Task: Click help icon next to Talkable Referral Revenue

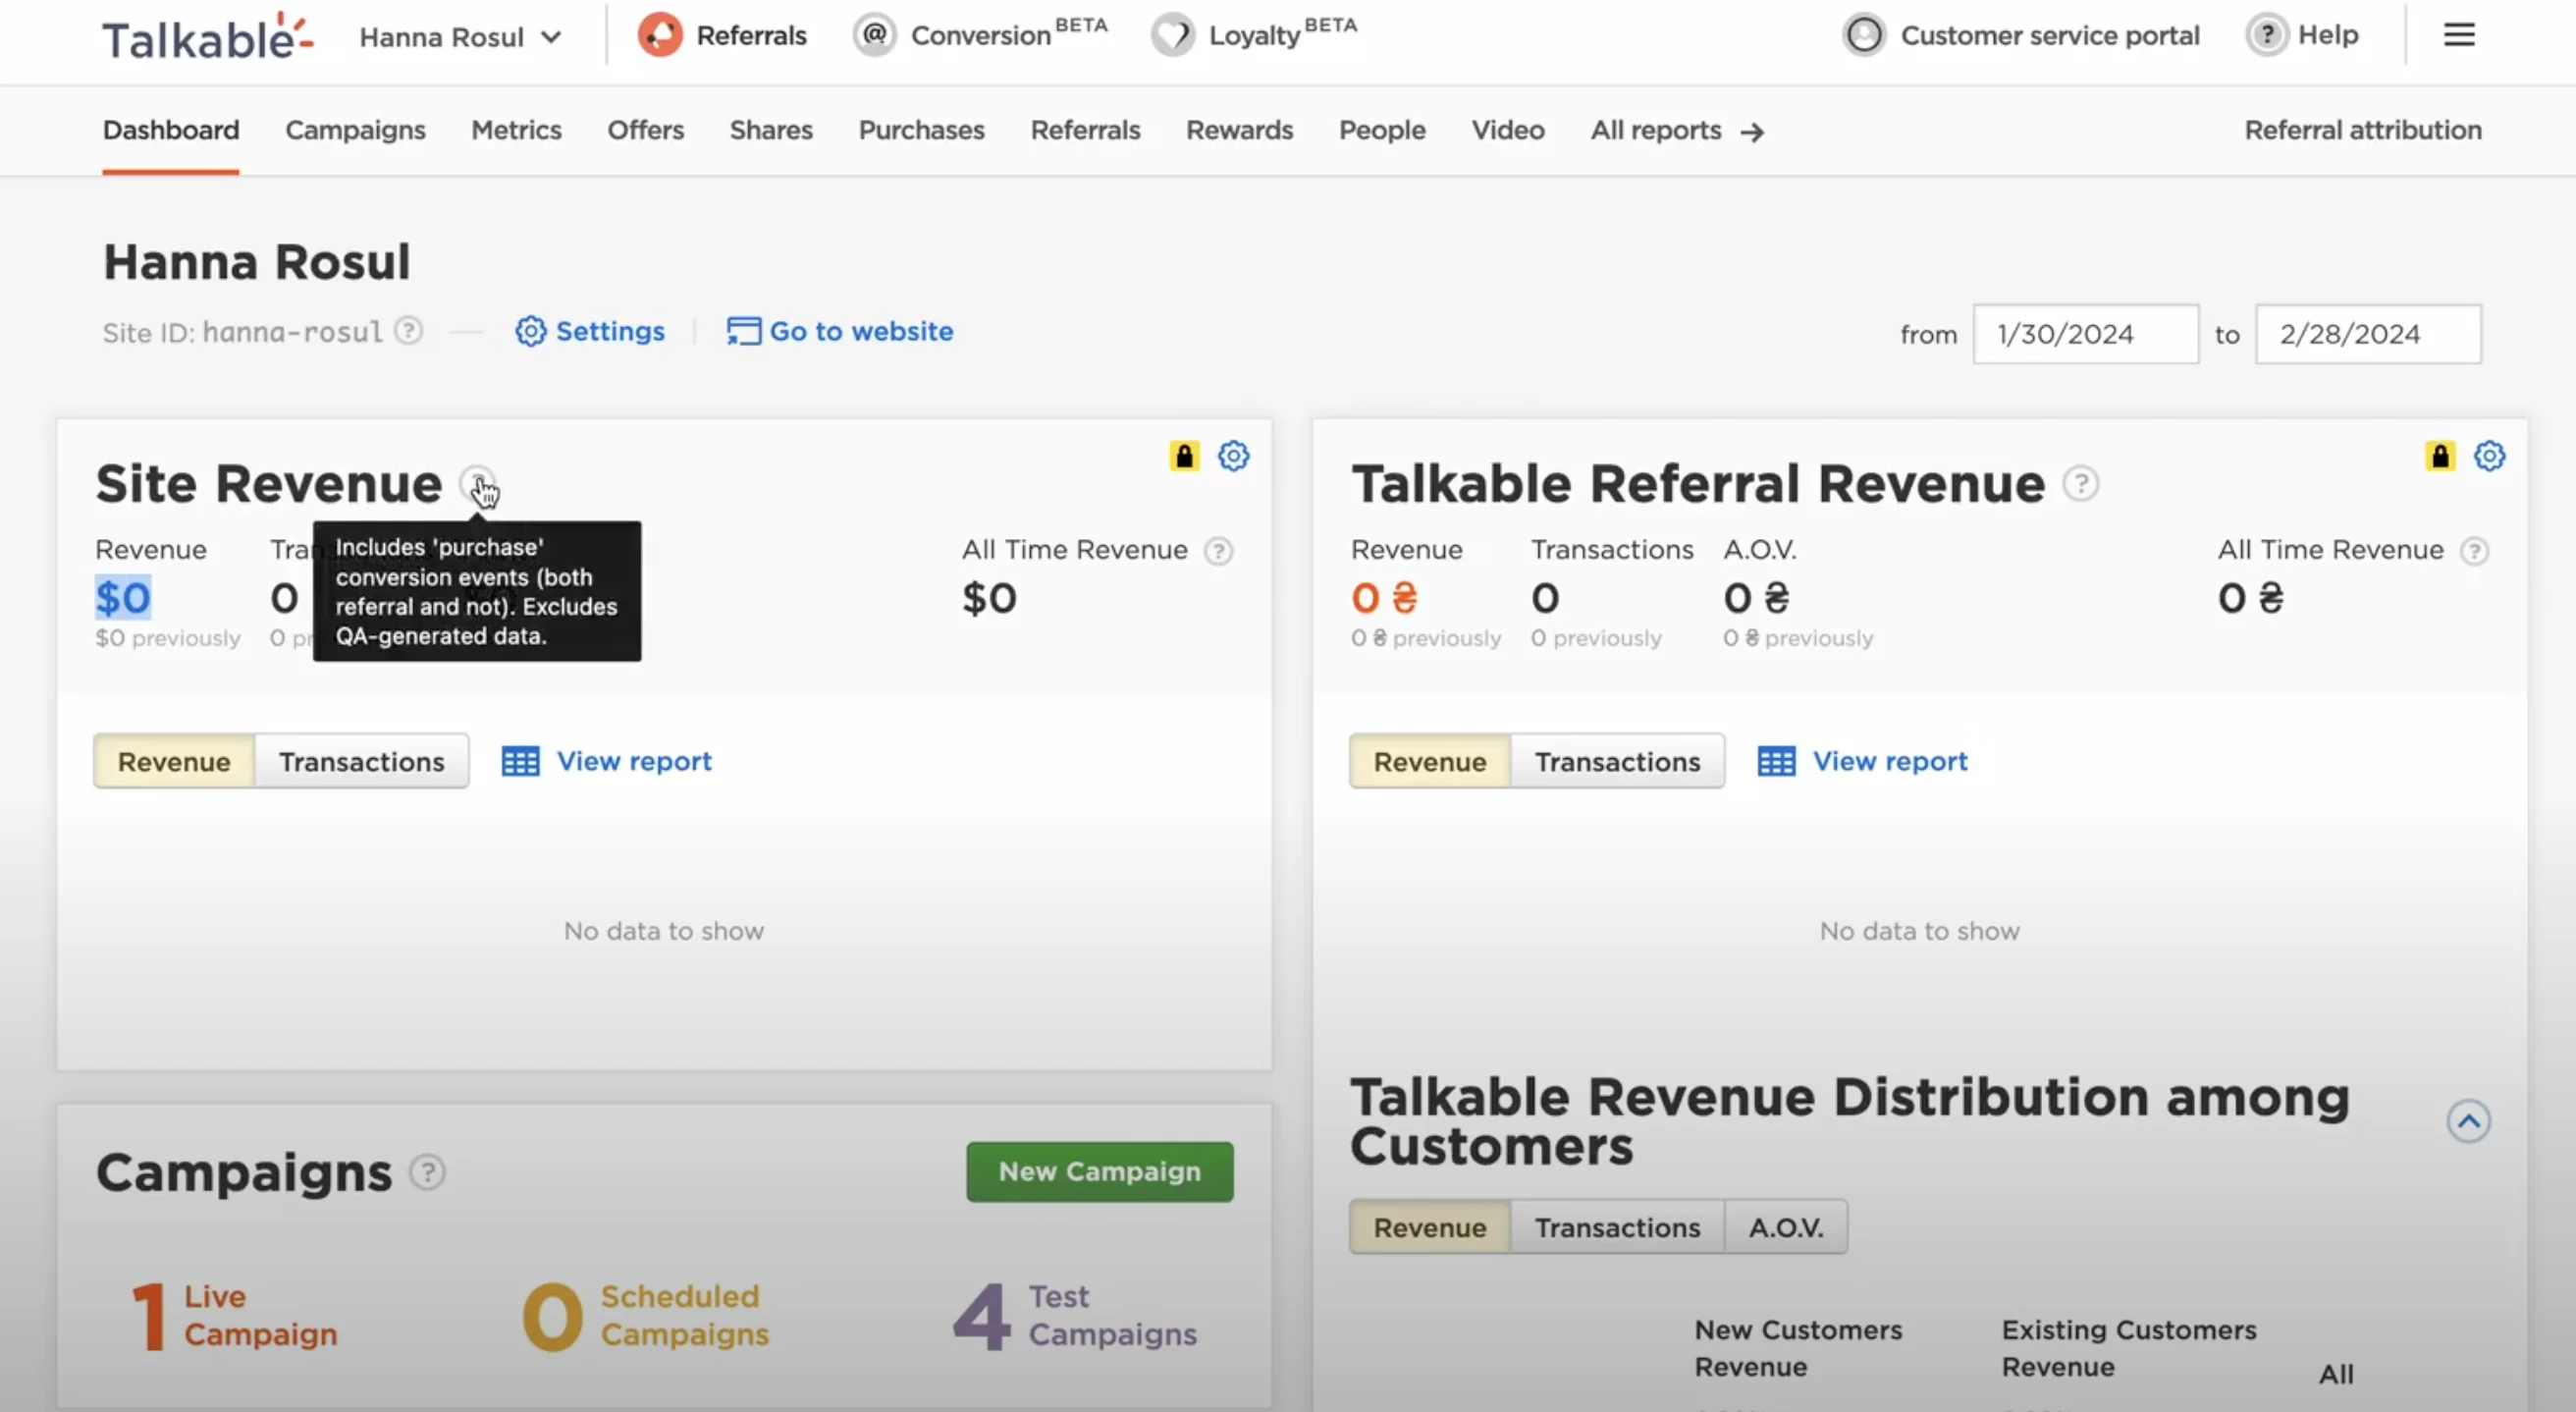Action: pyautogui.click(x=2081, y=484)
